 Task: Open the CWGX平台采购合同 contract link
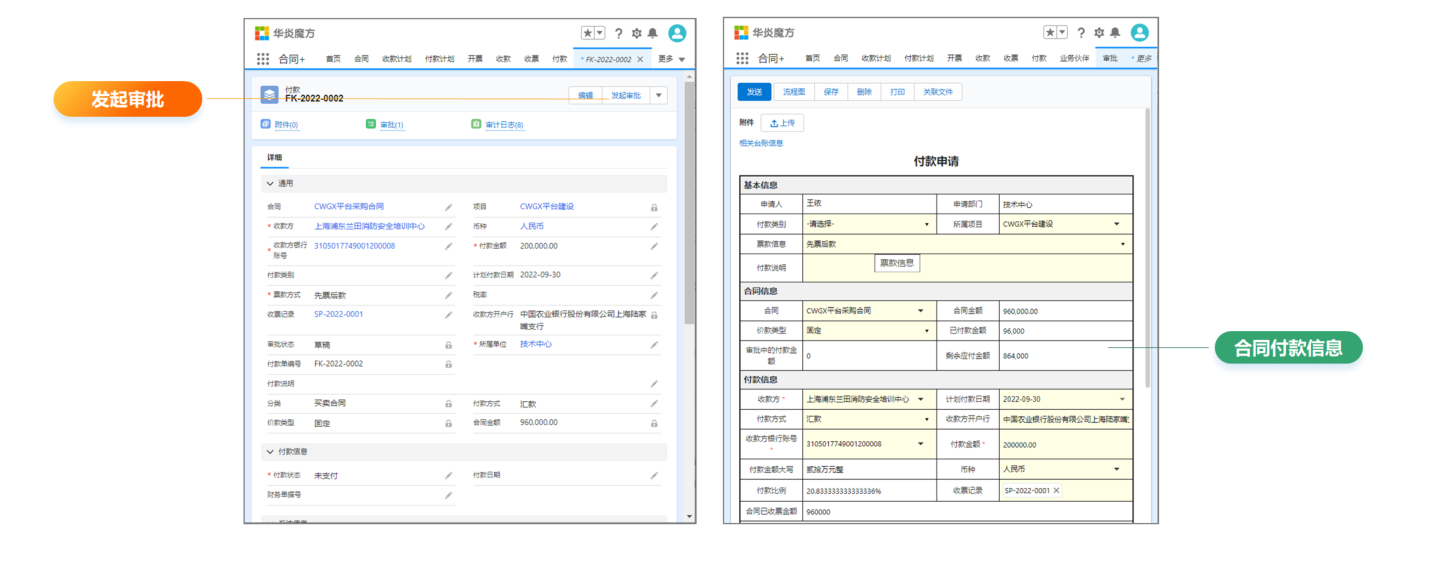349,207
